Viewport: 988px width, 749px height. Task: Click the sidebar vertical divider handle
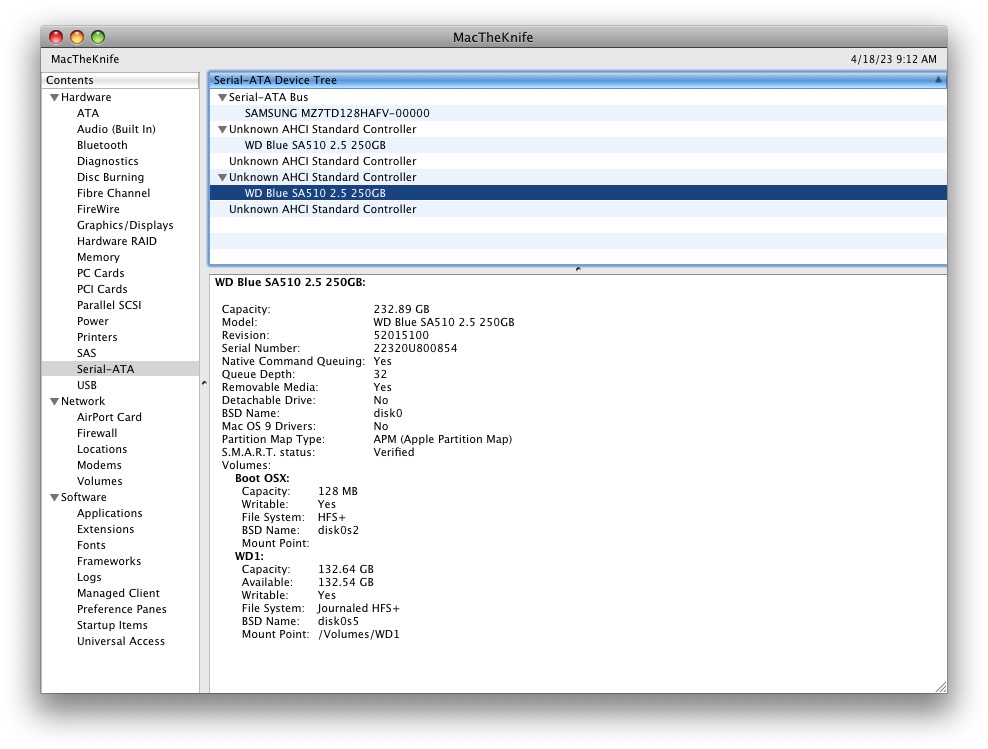204,383
